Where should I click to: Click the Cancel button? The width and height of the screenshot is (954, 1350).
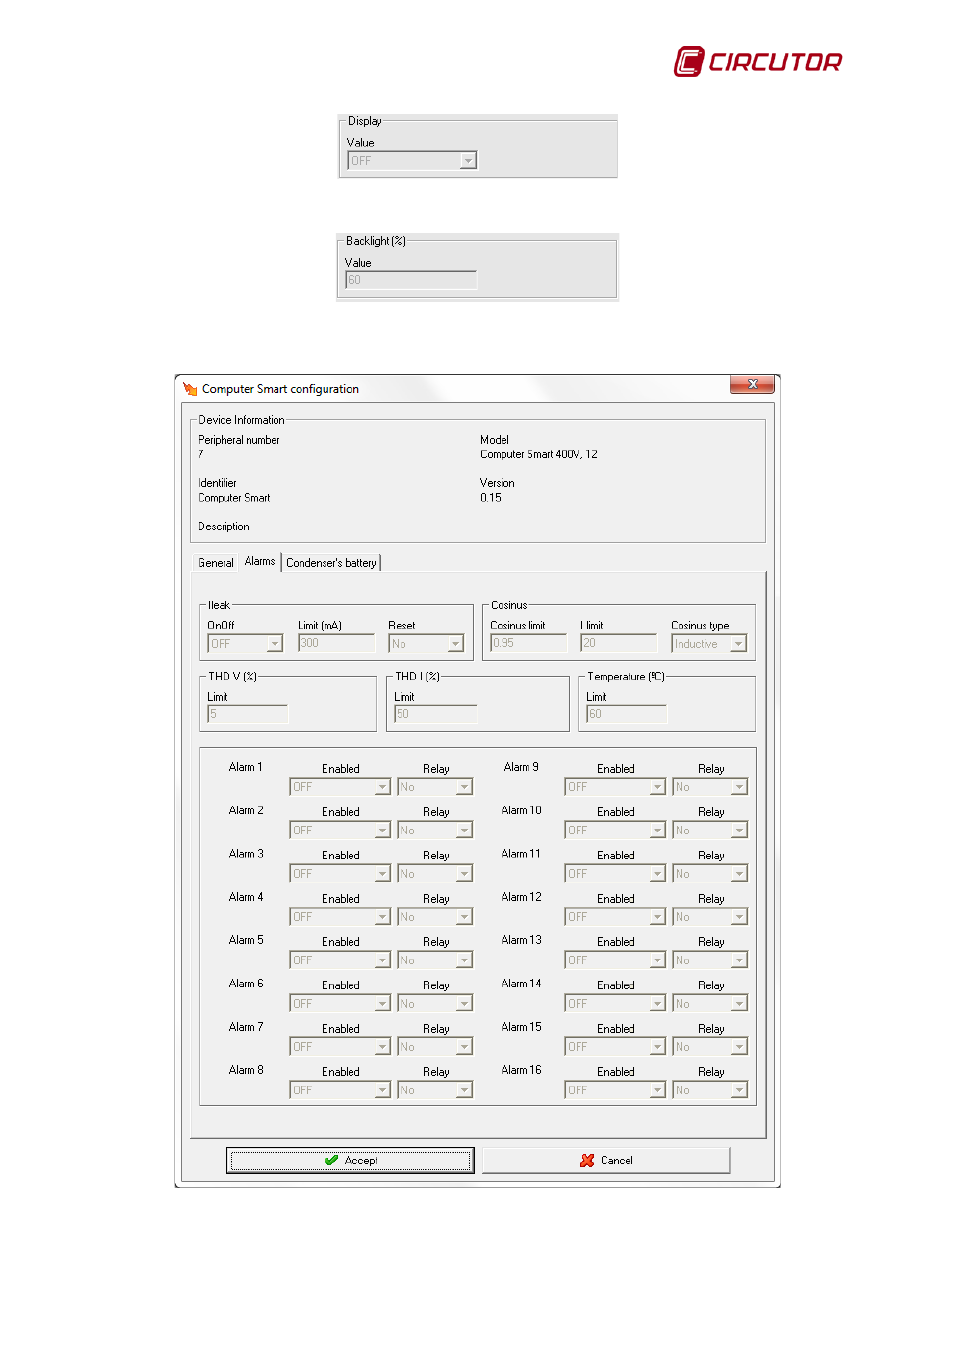pyautogui.click(x=606, y=1160)
